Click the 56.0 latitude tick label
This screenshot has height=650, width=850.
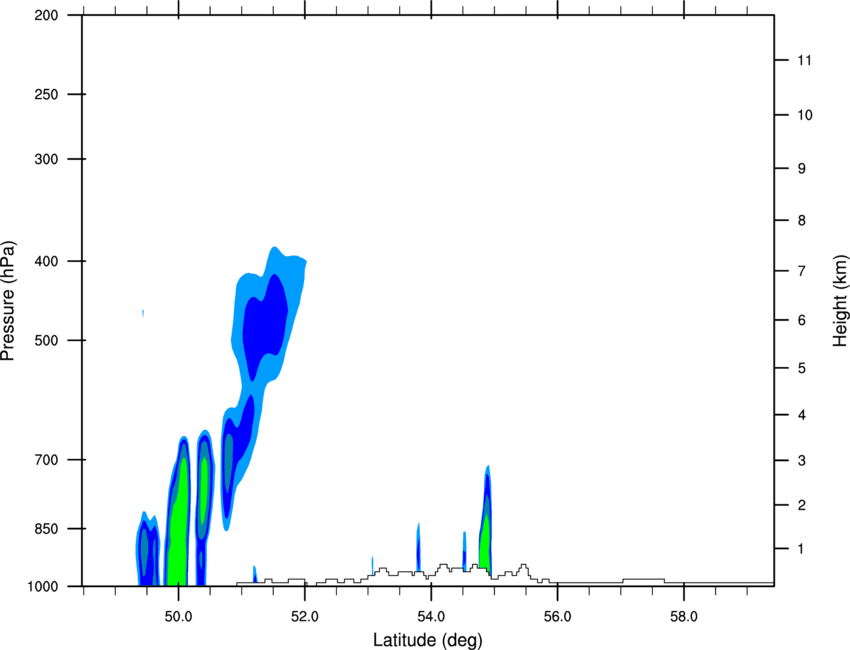pos(557,617)
